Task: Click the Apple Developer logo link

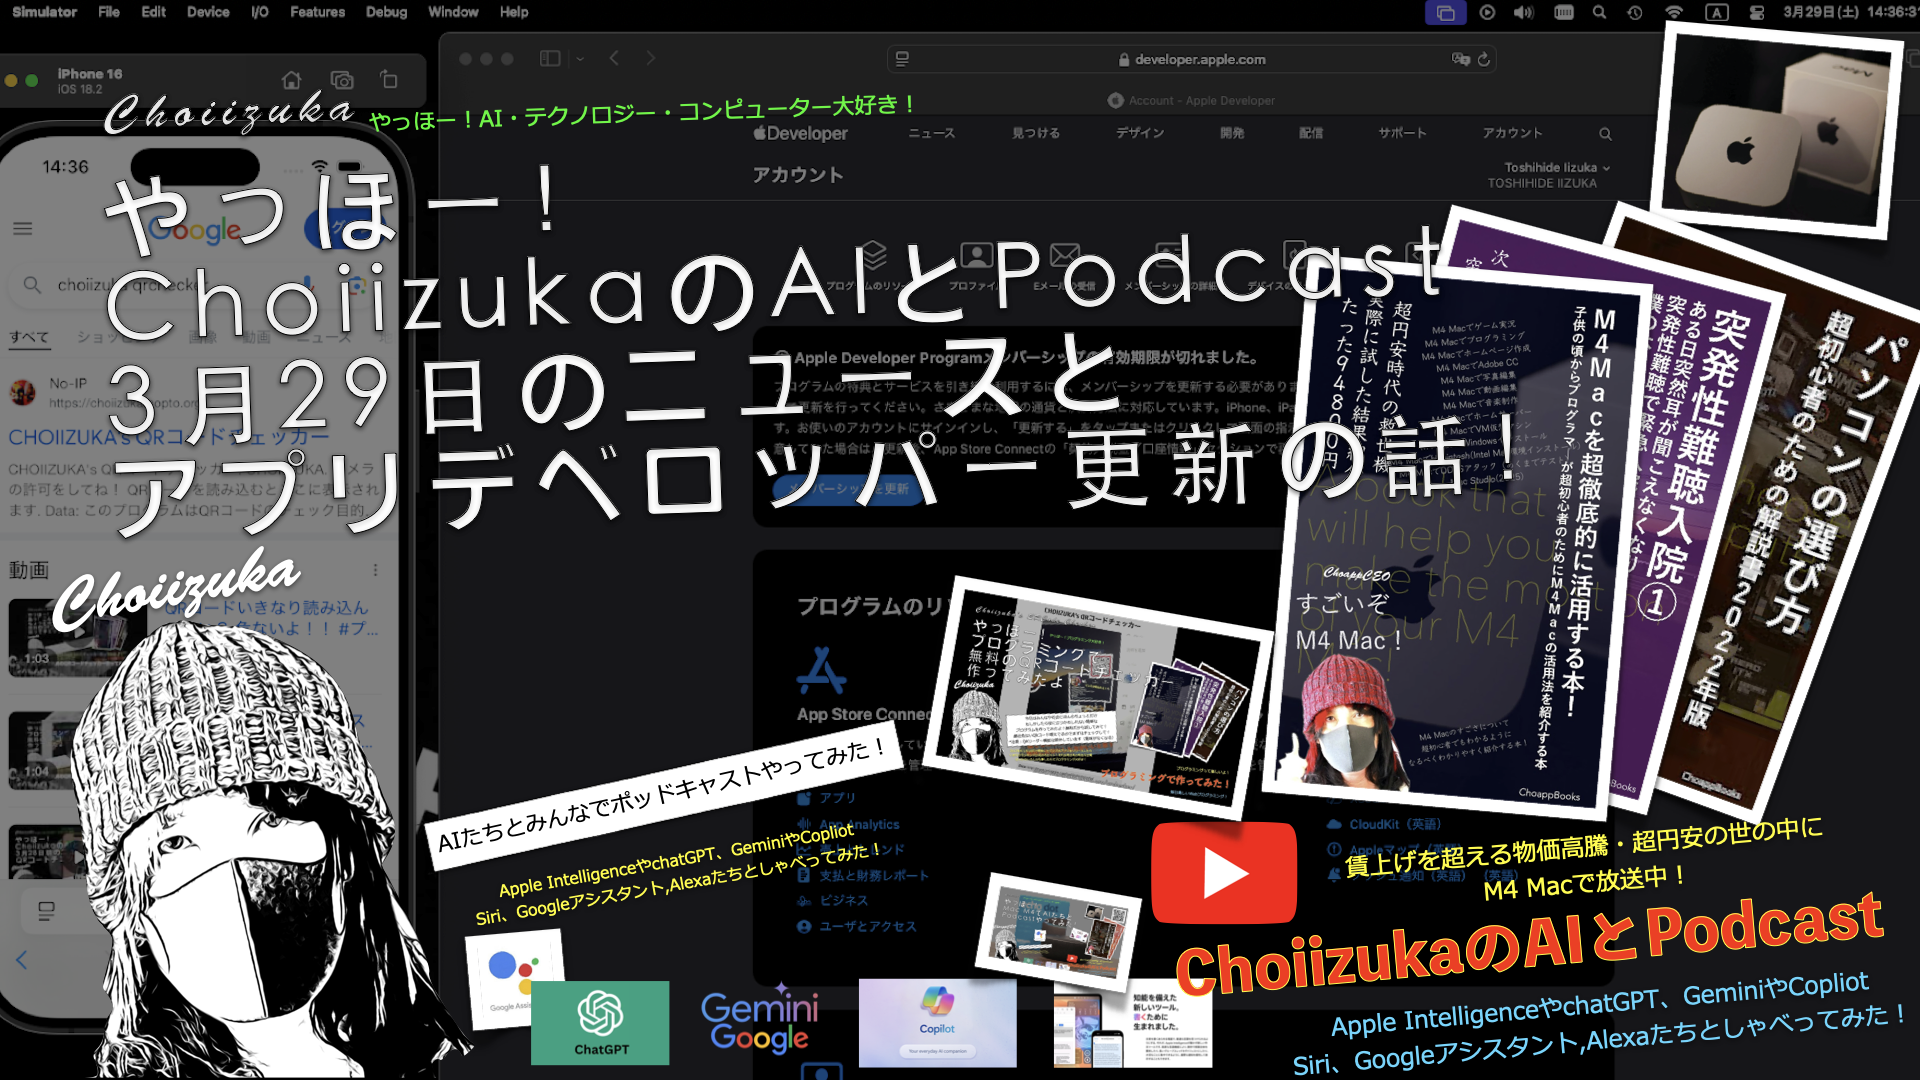Action: coord(800,133)
